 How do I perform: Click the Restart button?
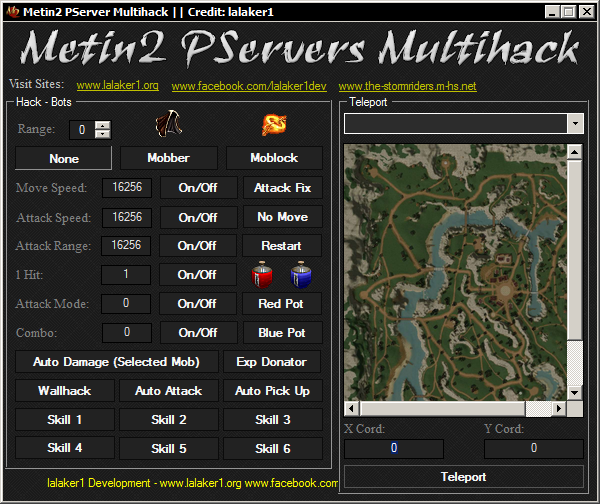282,246
